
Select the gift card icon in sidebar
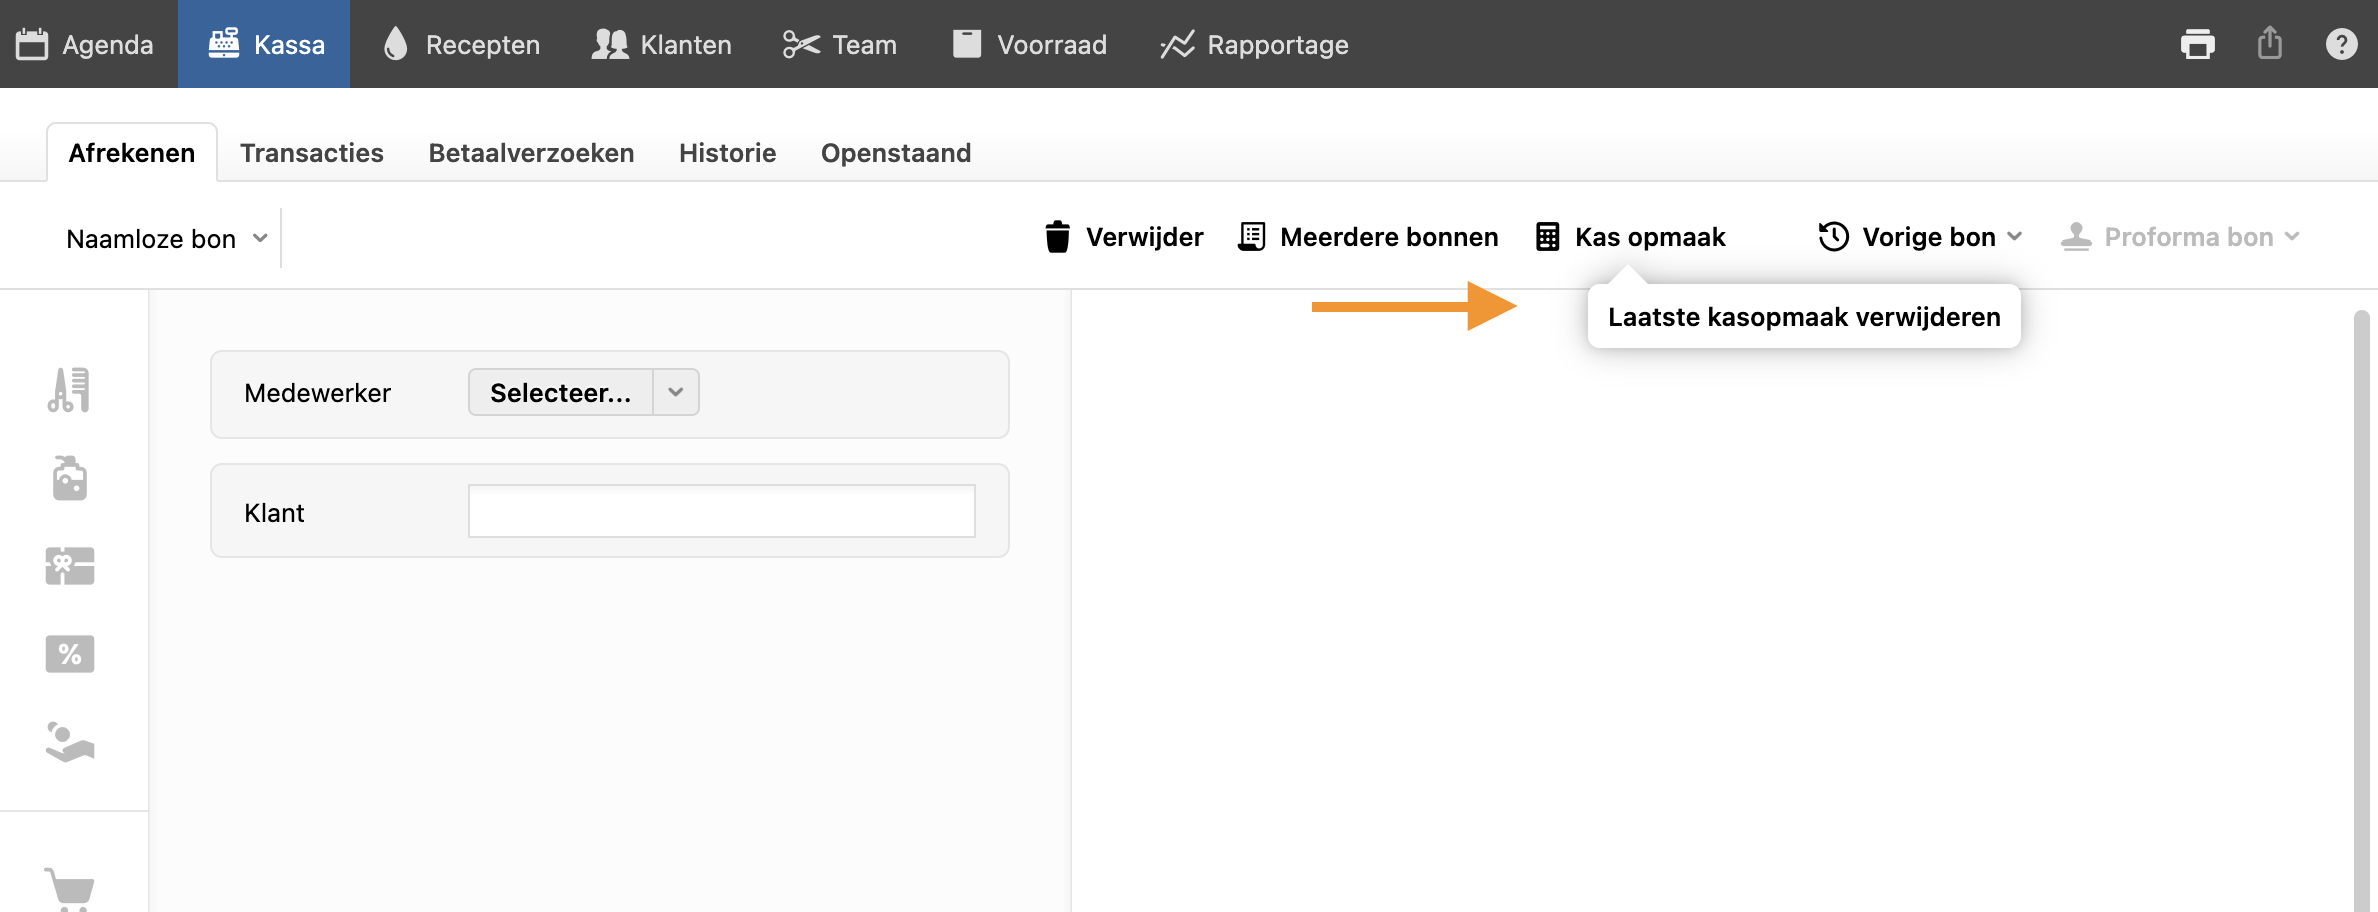coord(69,566)
